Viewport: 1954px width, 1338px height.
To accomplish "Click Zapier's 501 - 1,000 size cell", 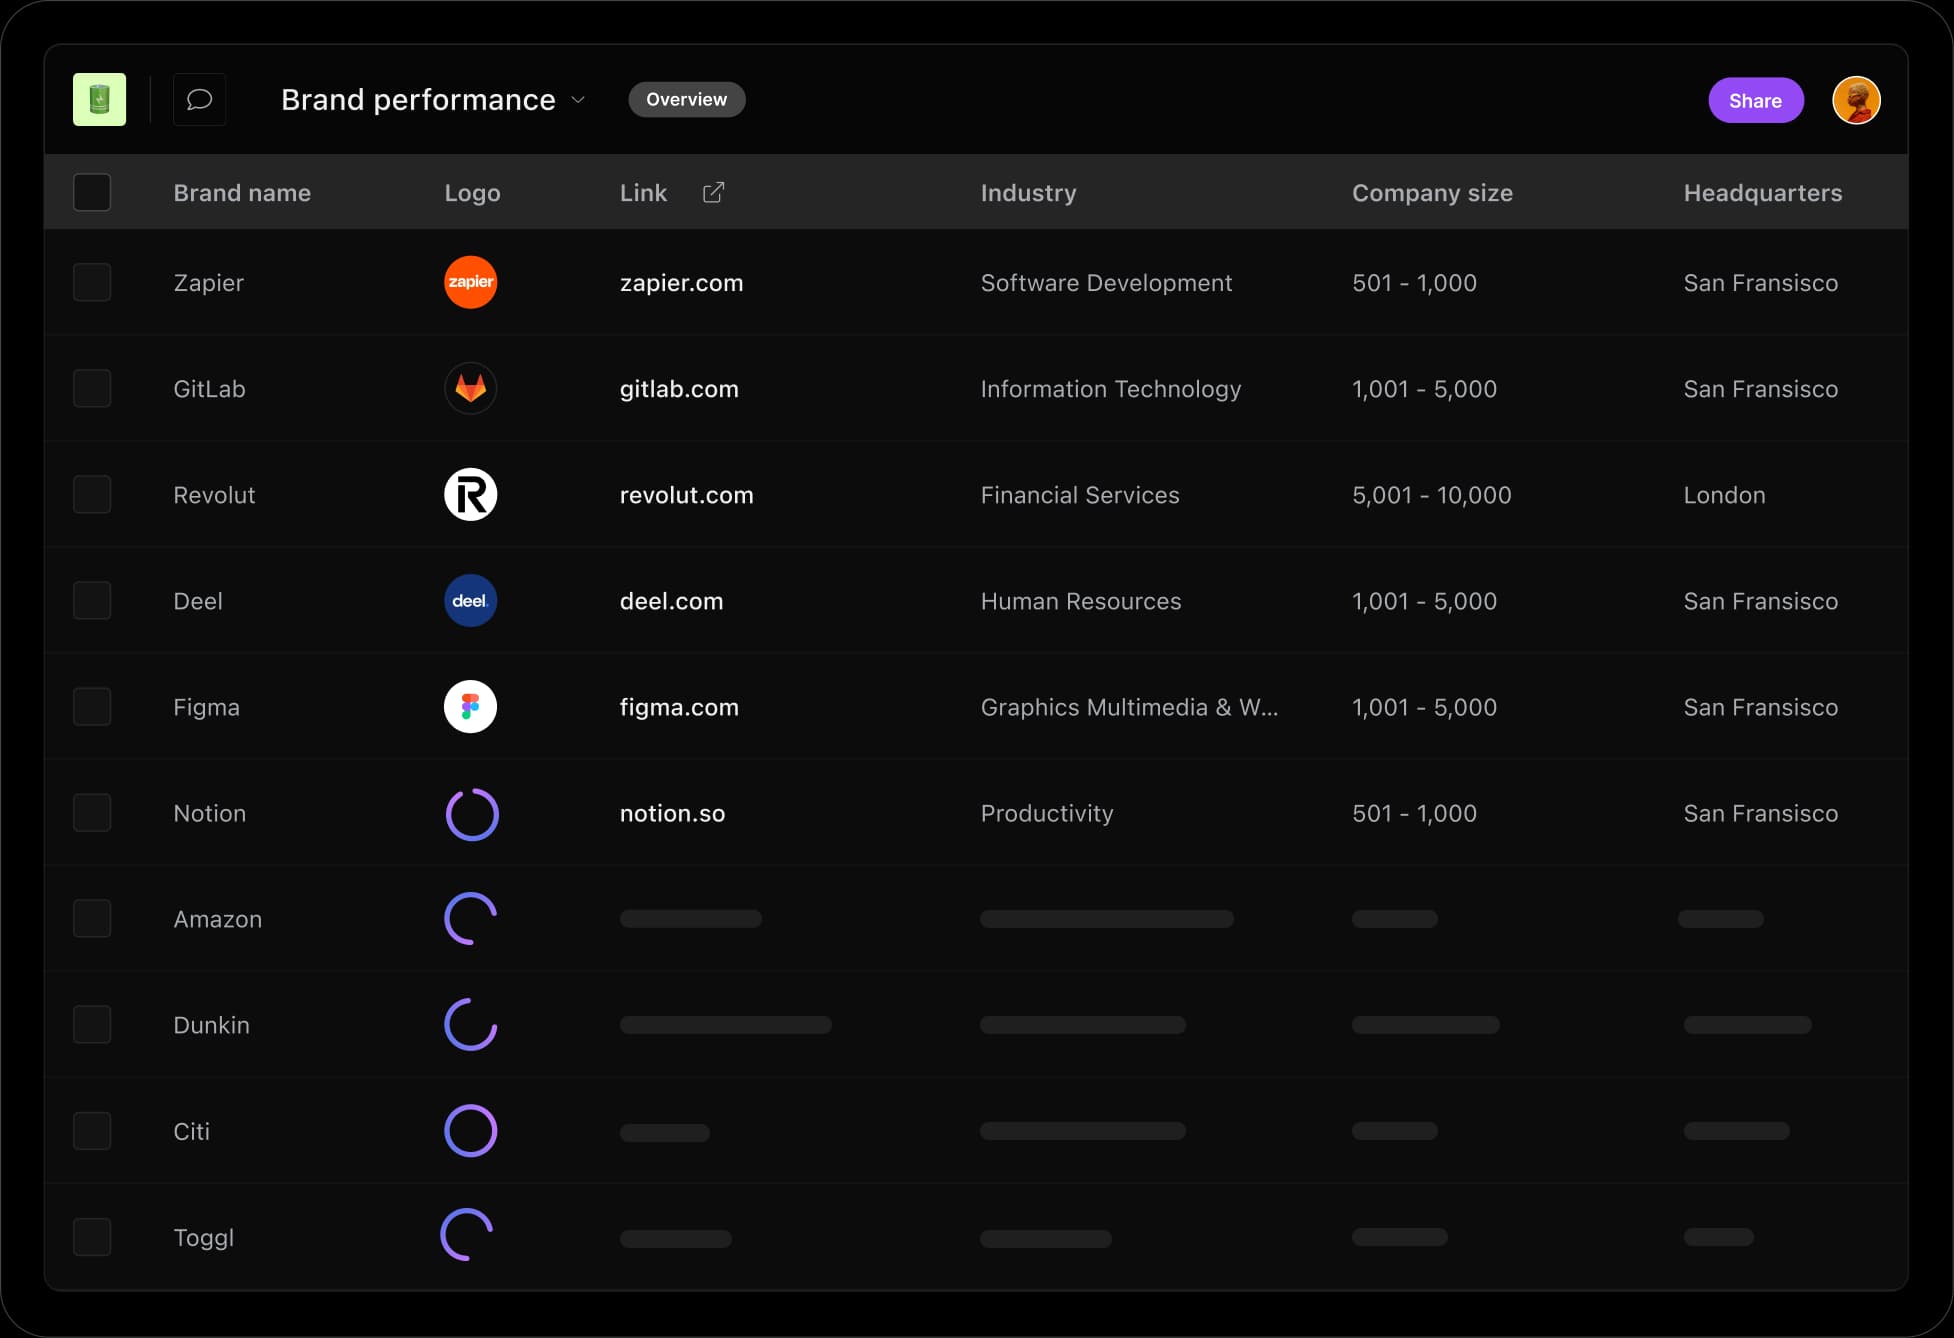I will tap(1414, 283).
